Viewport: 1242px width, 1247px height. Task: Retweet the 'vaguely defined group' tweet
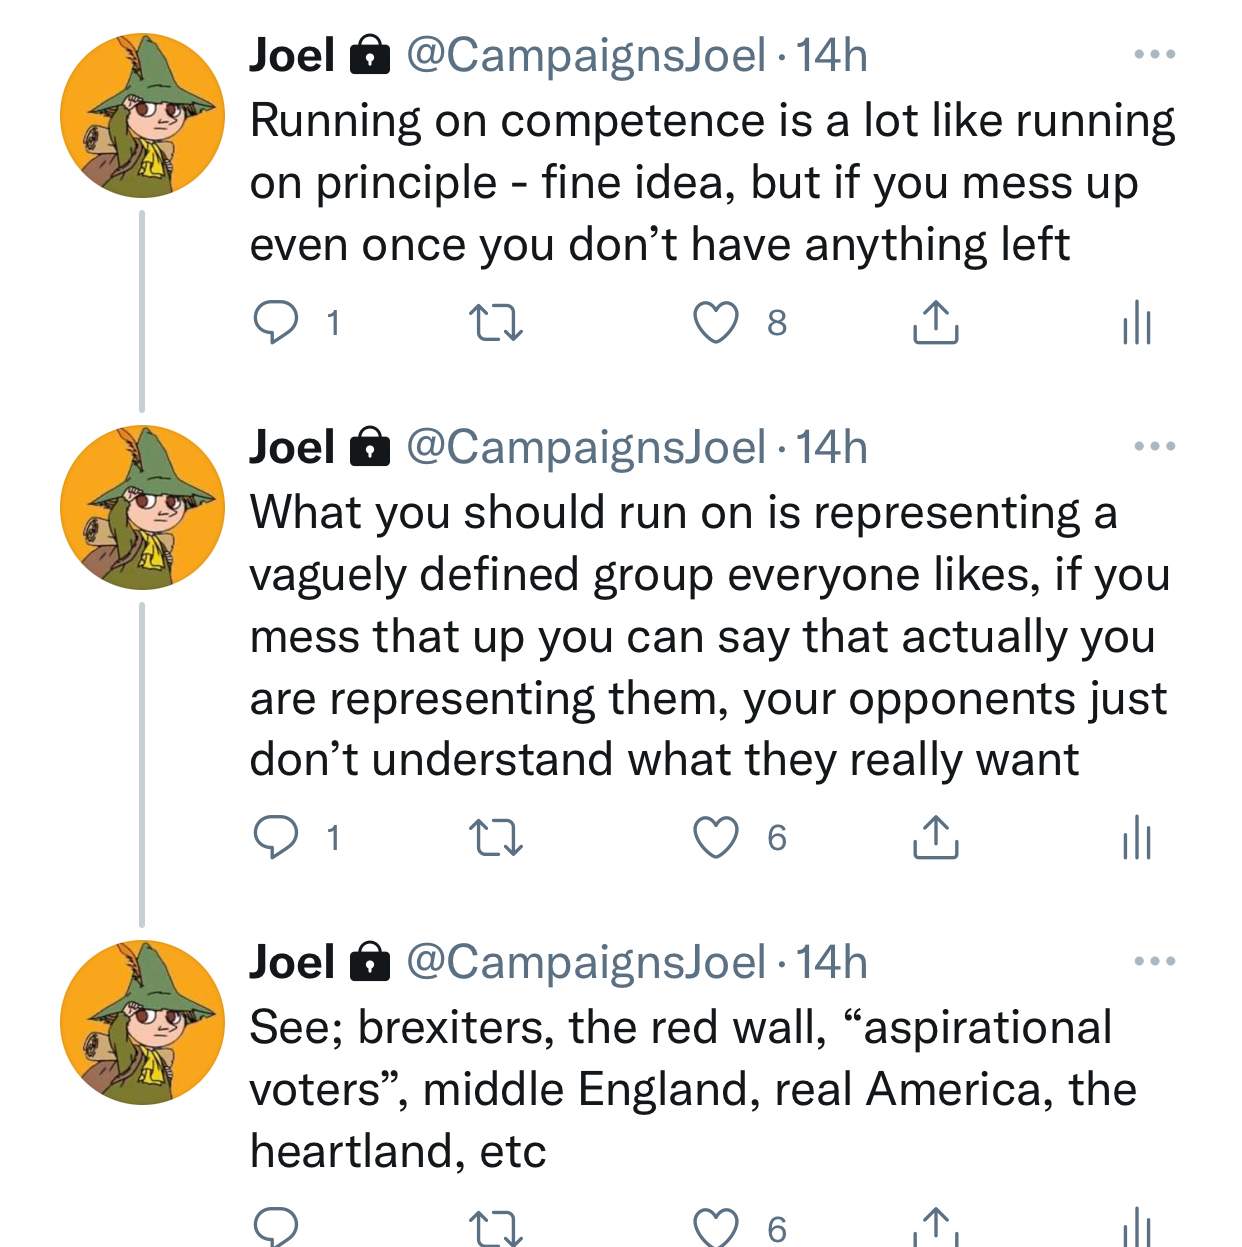[496, 838]
